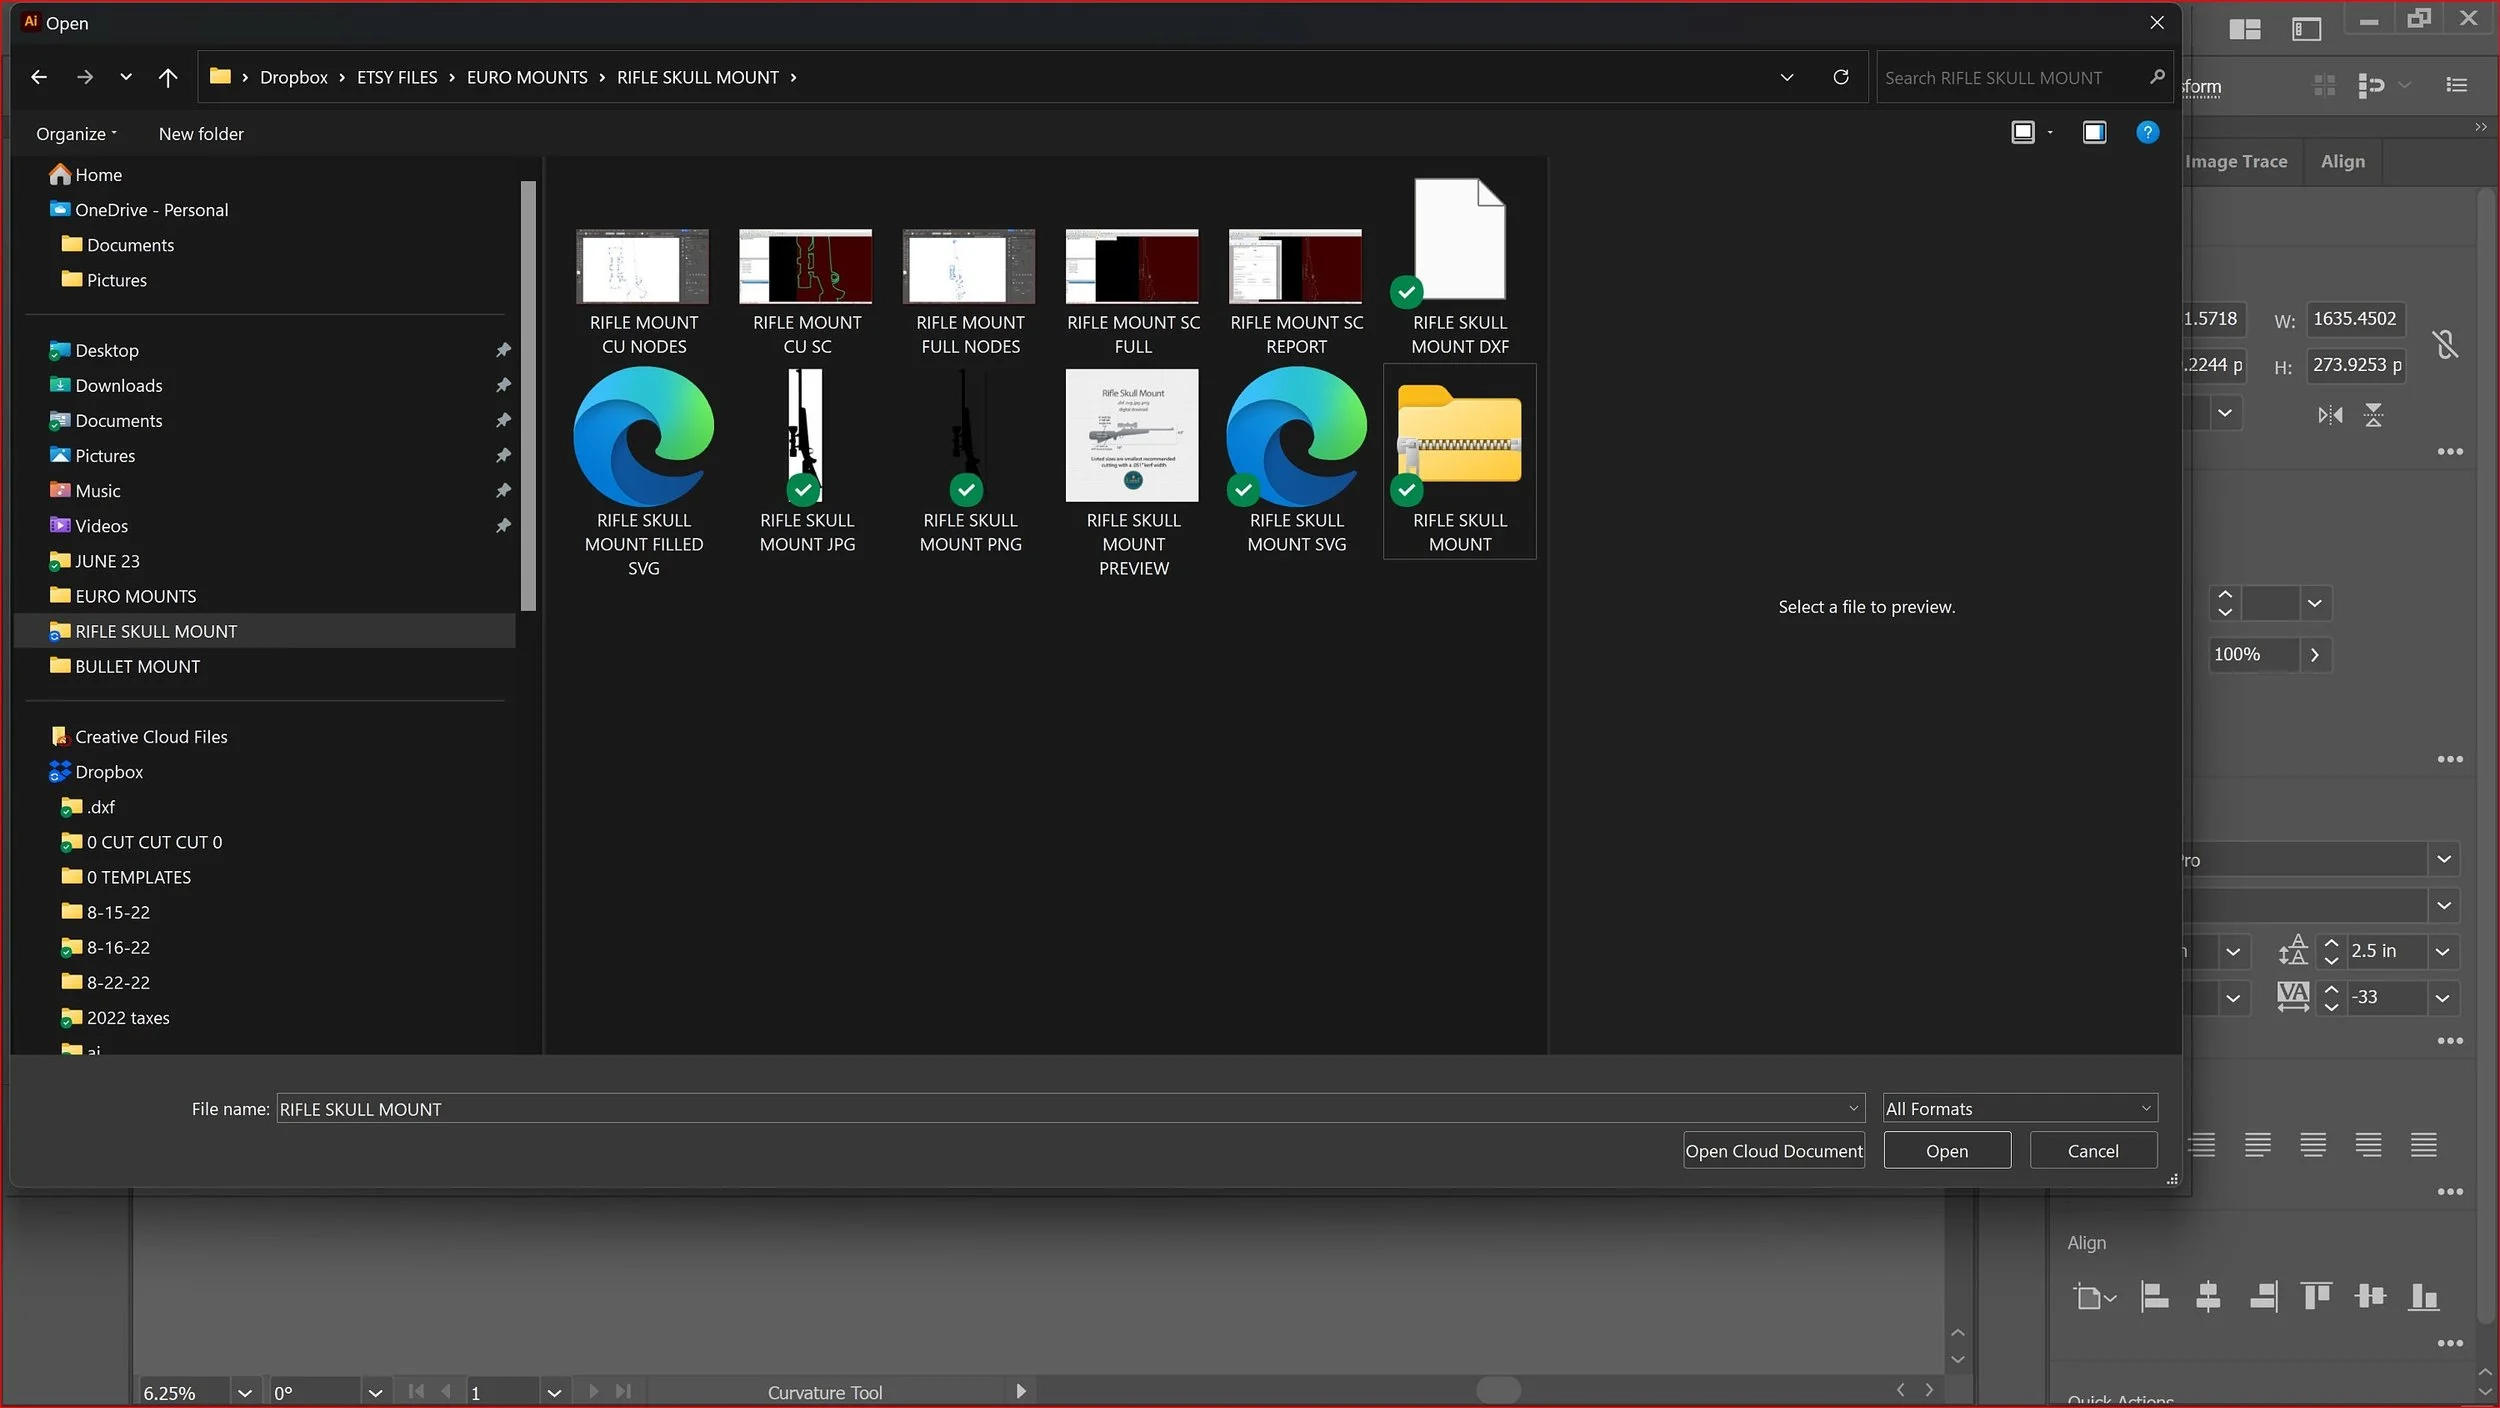
Task: Click the Up one level arrow
Action: 168,77
